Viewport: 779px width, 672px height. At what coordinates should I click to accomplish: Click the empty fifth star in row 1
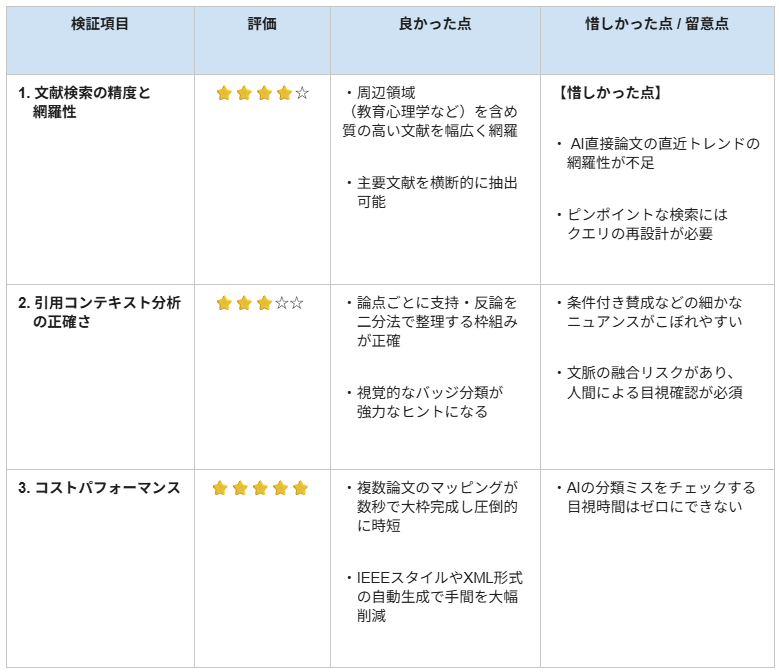(x=302, y=93)
